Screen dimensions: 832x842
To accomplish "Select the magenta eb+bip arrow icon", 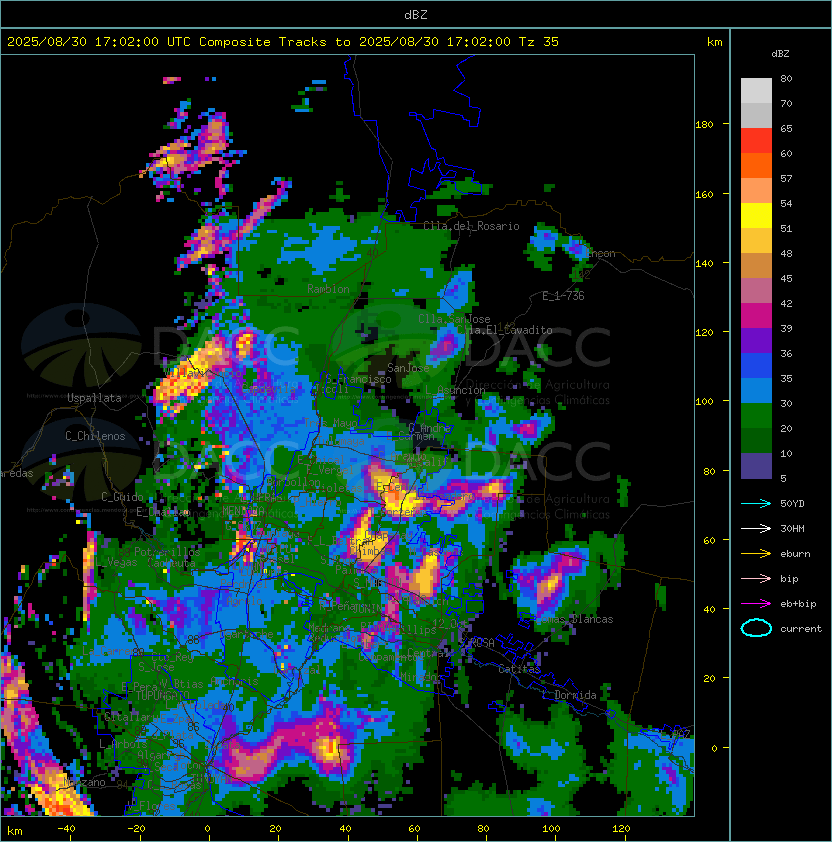I will tap(756, 603).
